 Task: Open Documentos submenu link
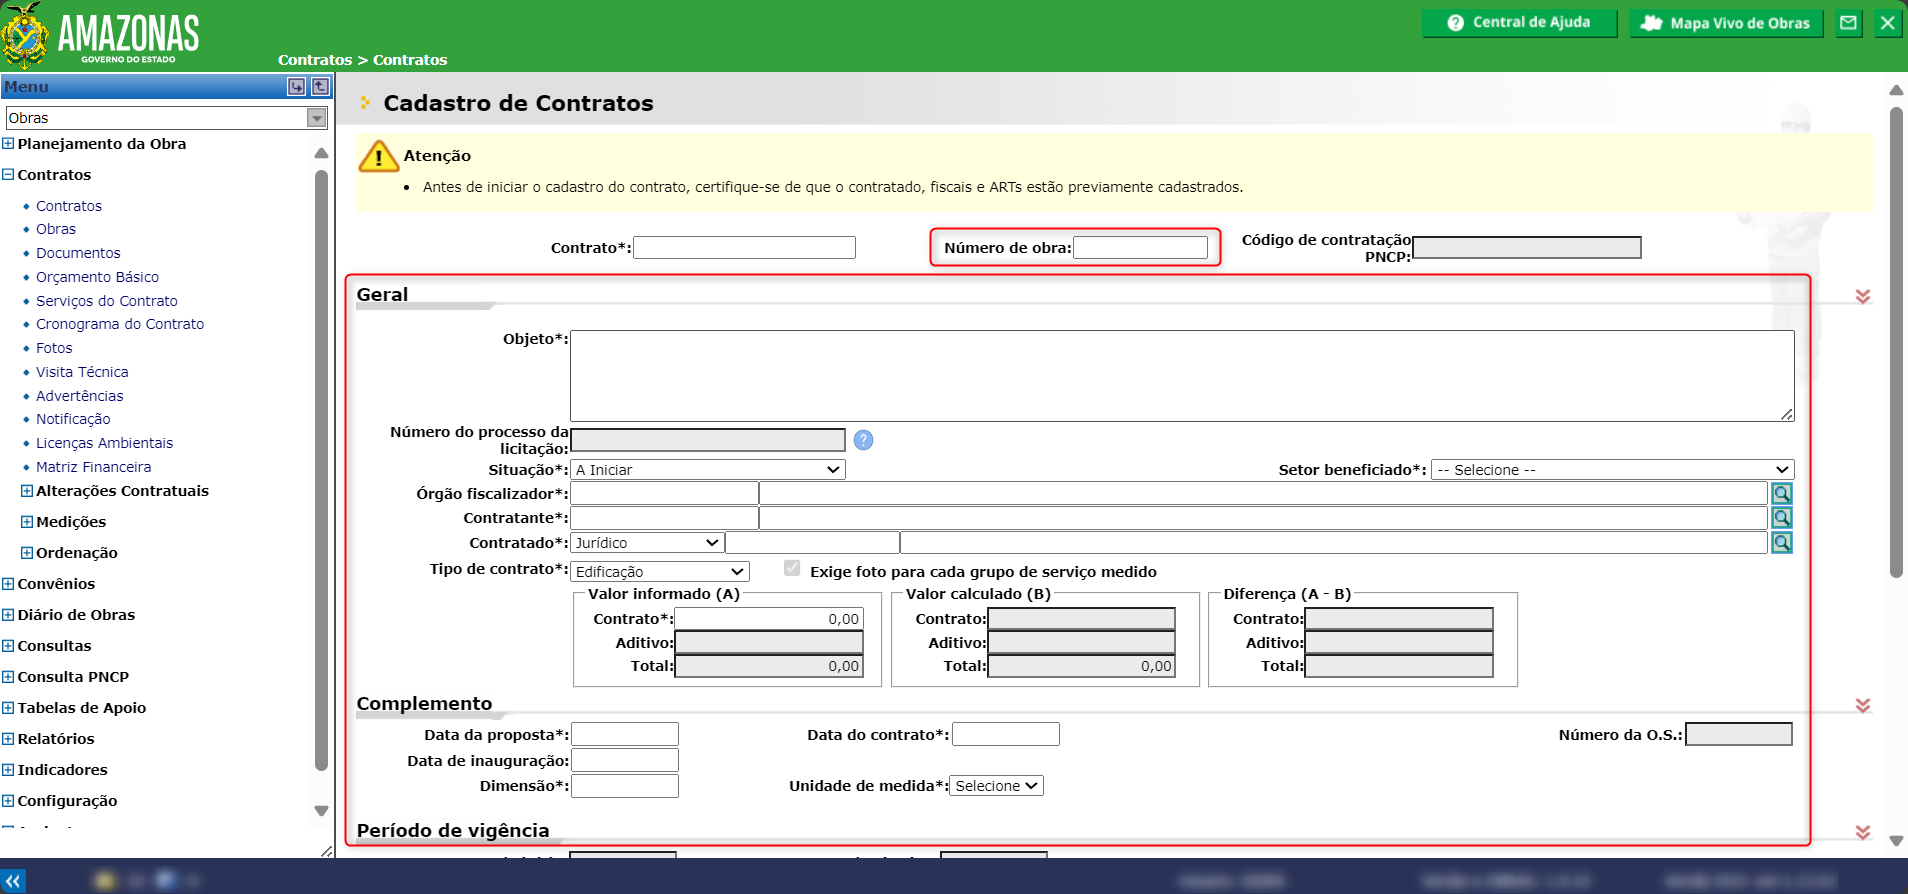click(78, 253)
